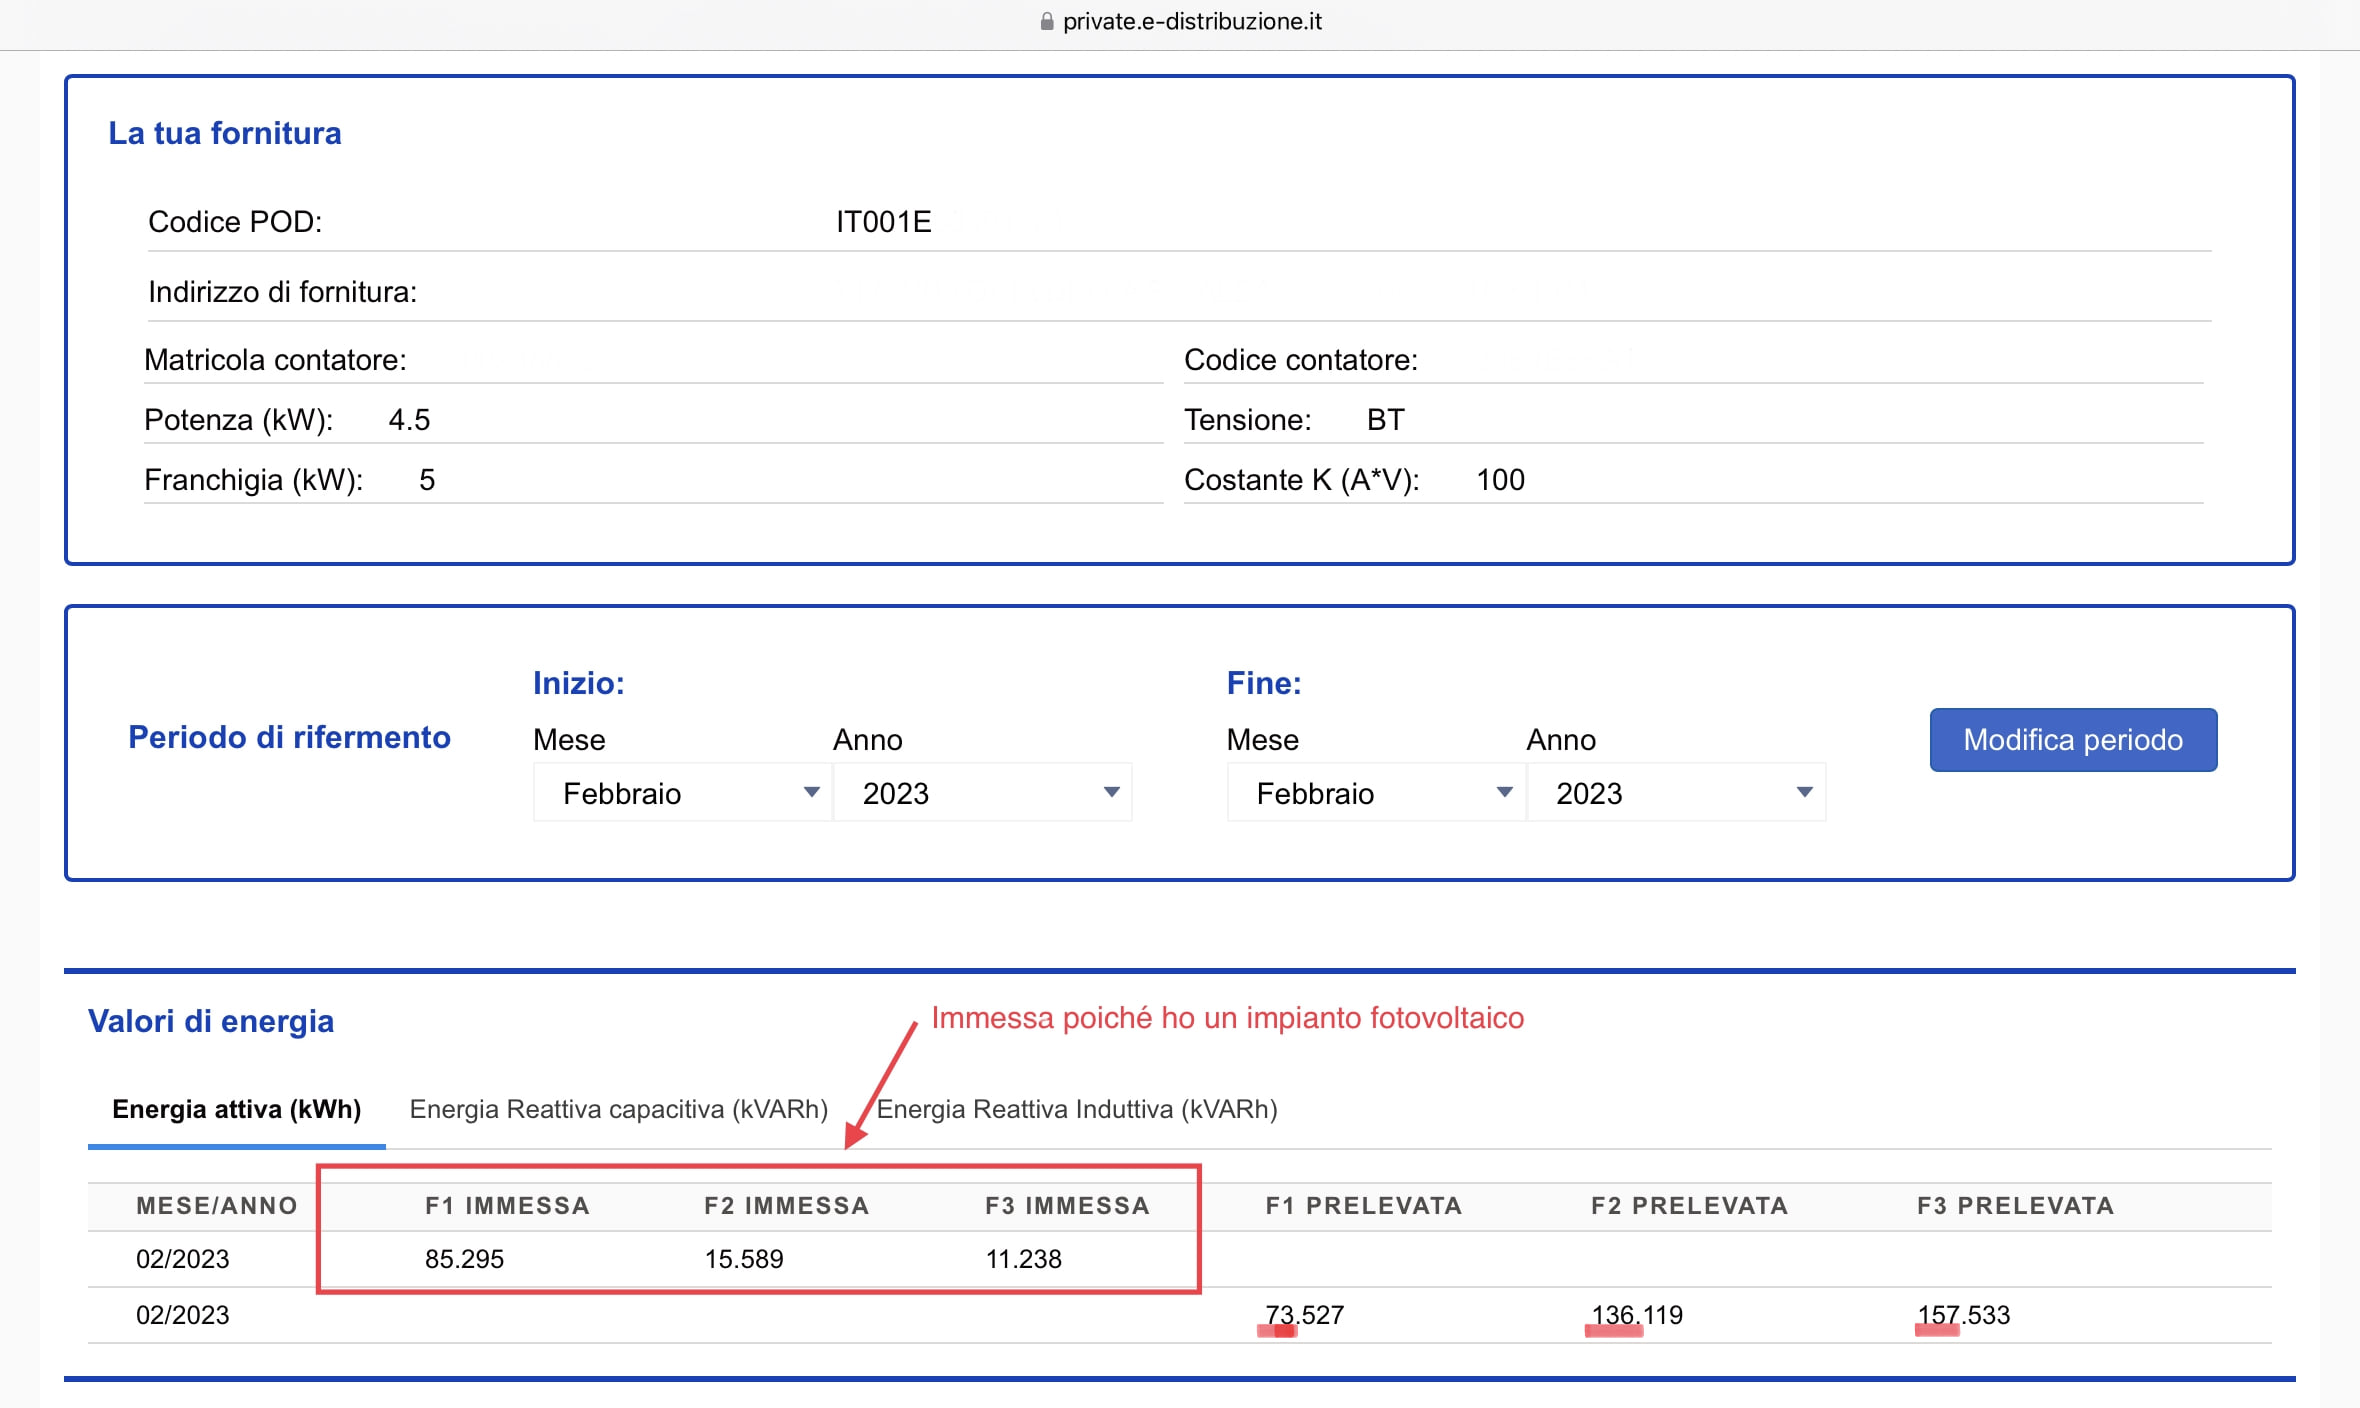Switch to Energia Reattiva capacitiva tab
This screenshot has width=2360, height=1408.
(x=618, y=1109)
